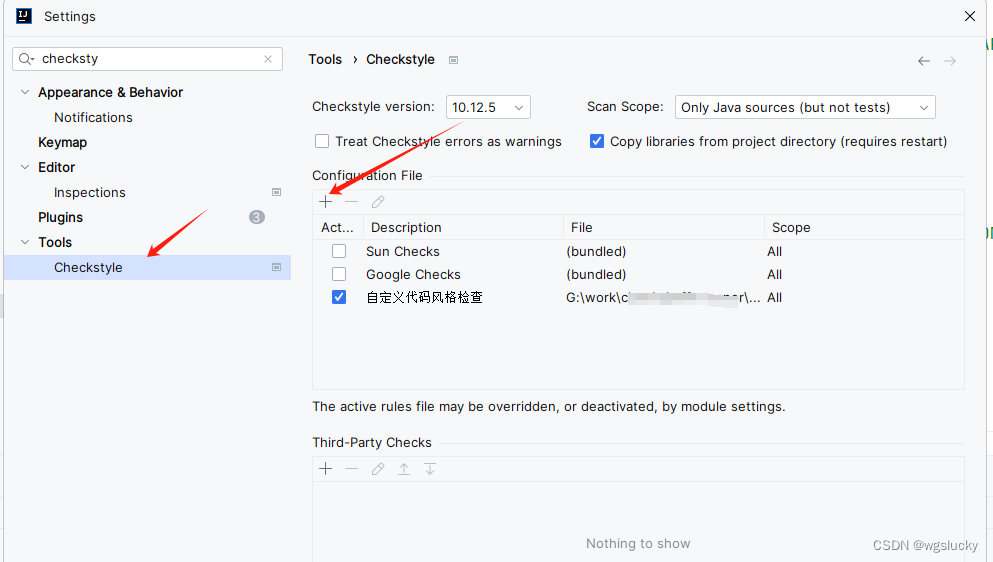993x562 pixels.
Task: Navigate back with the left arrow
Action: 924,61
